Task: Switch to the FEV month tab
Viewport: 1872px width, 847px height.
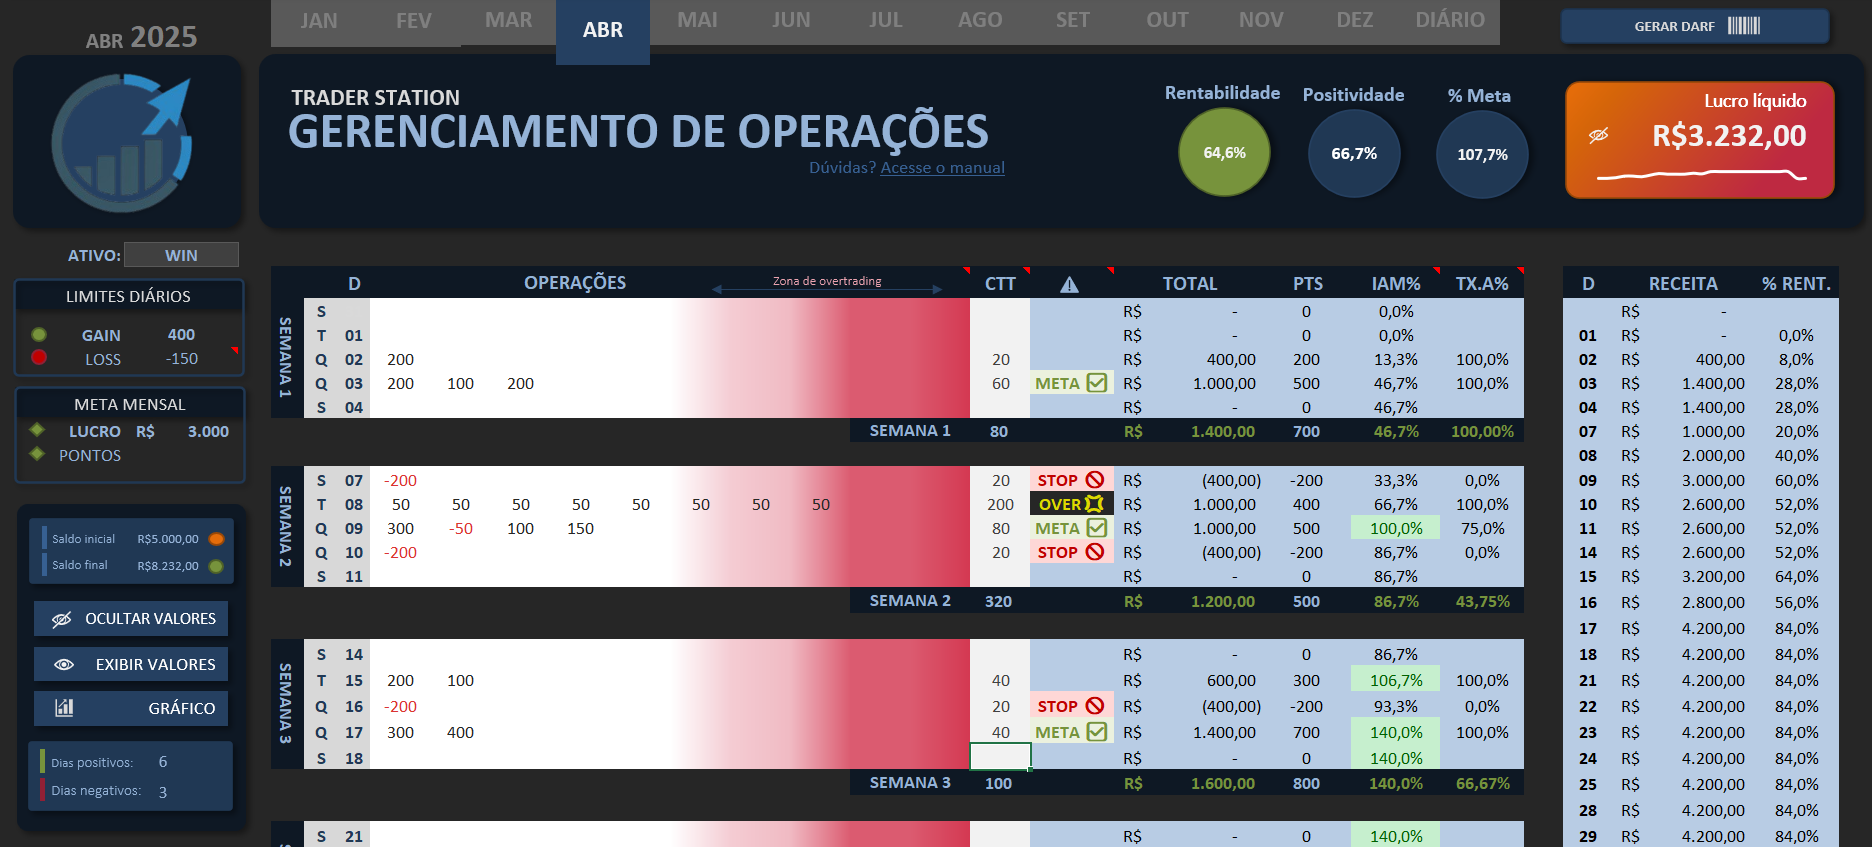Action: click(413, 21)
